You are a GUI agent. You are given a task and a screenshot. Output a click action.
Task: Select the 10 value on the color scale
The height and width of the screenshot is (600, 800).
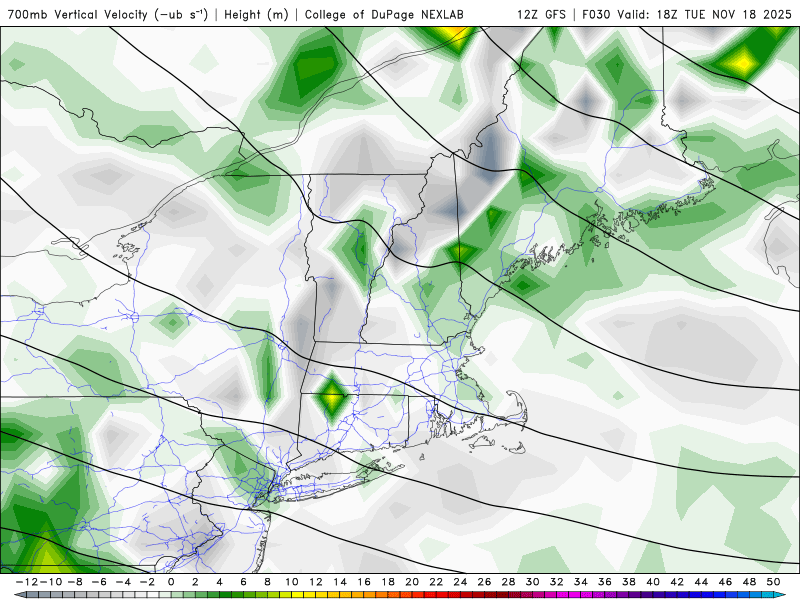pyautogui.click(x=292, y=582)
